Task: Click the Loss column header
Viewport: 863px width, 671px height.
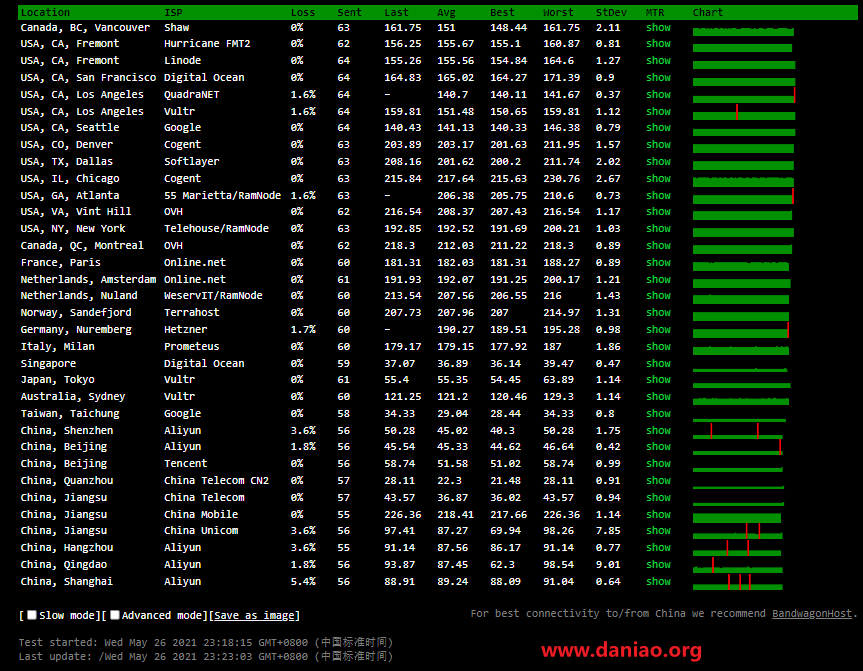Action: pyautogui.click(x=303, y=12)
